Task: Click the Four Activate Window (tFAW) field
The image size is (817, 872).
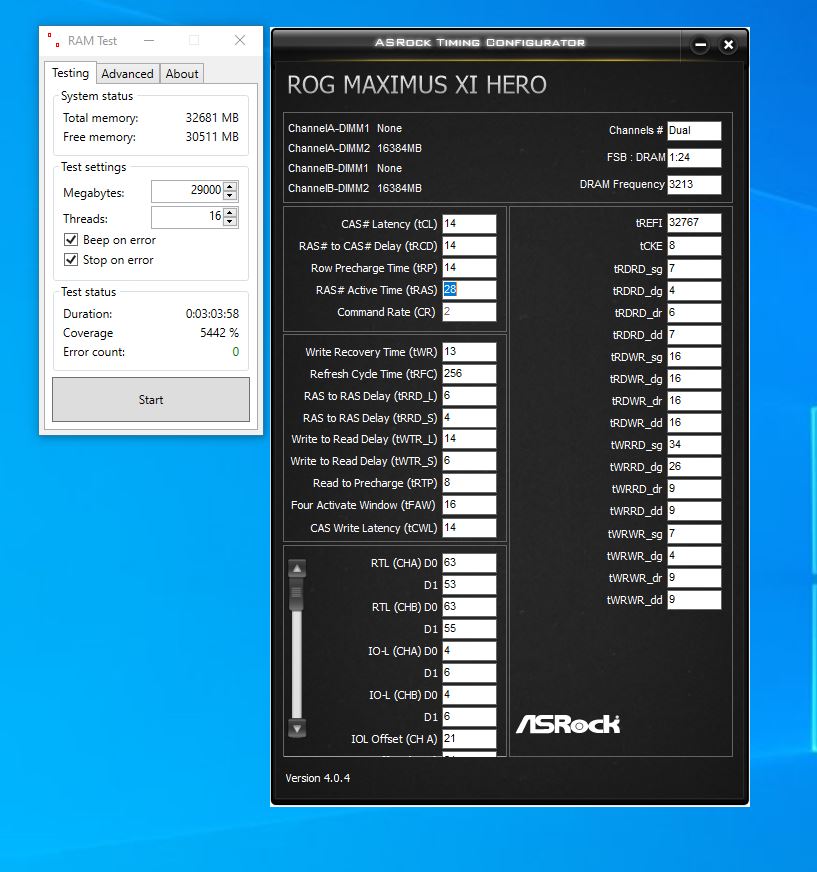Action: click(x=469, y=505)
